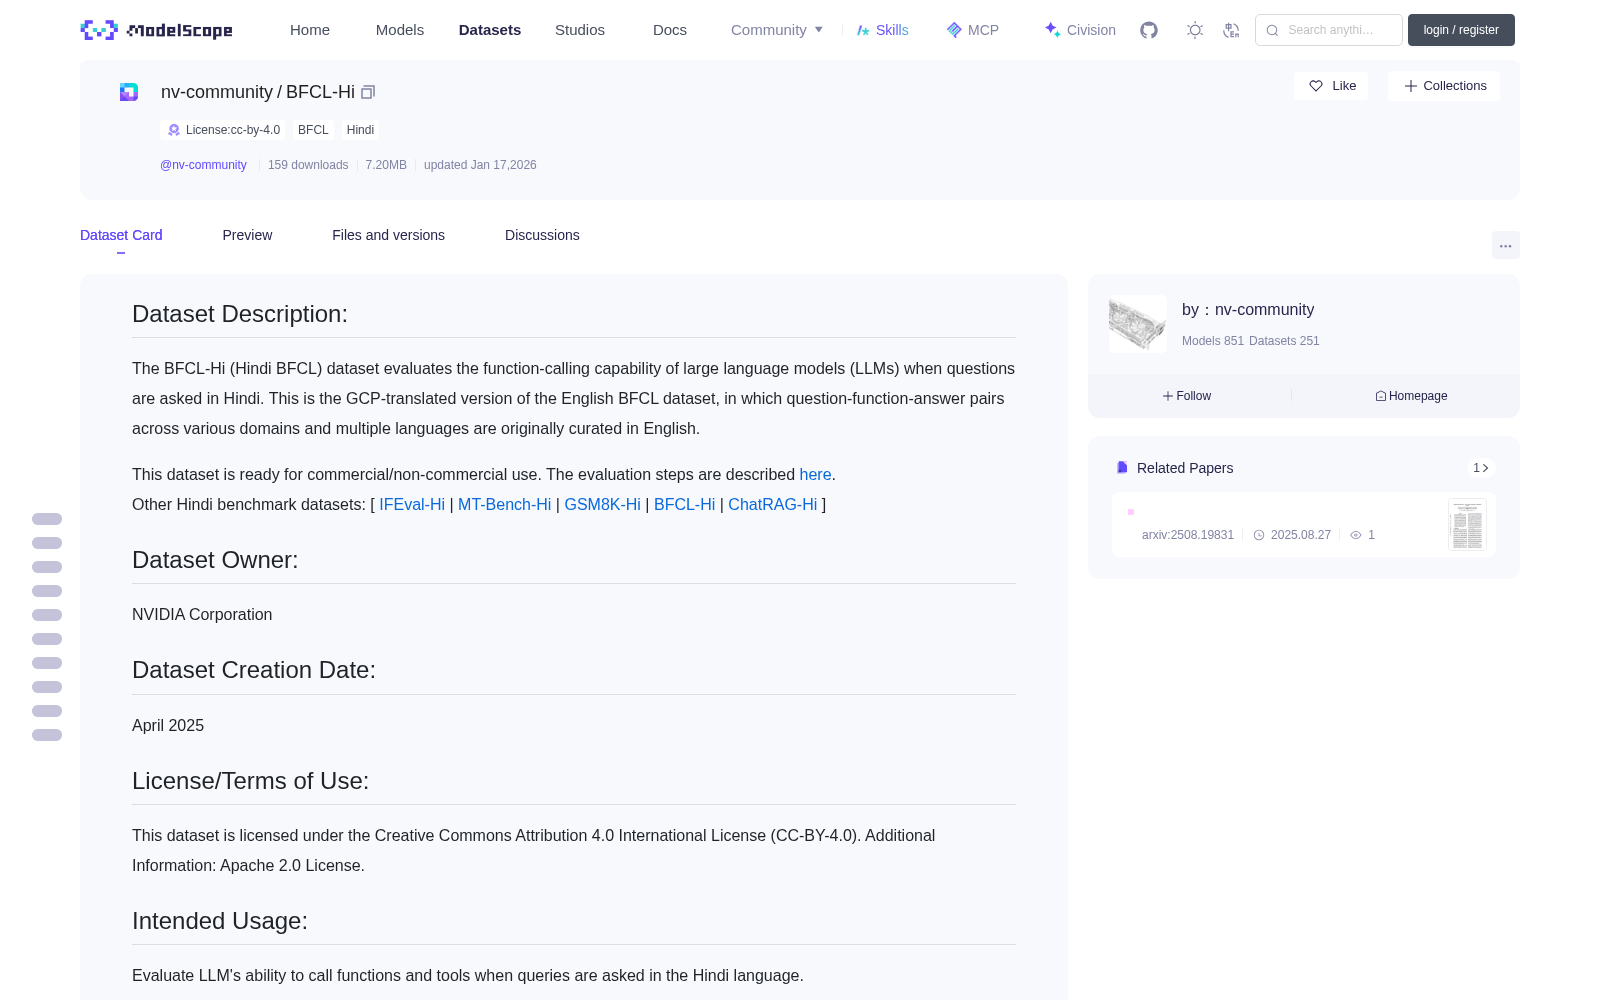Click the clock icon next to 2025.08.27
Image resolution: width=1600 pixels, height=1000 pixels.
point(1259,535)
